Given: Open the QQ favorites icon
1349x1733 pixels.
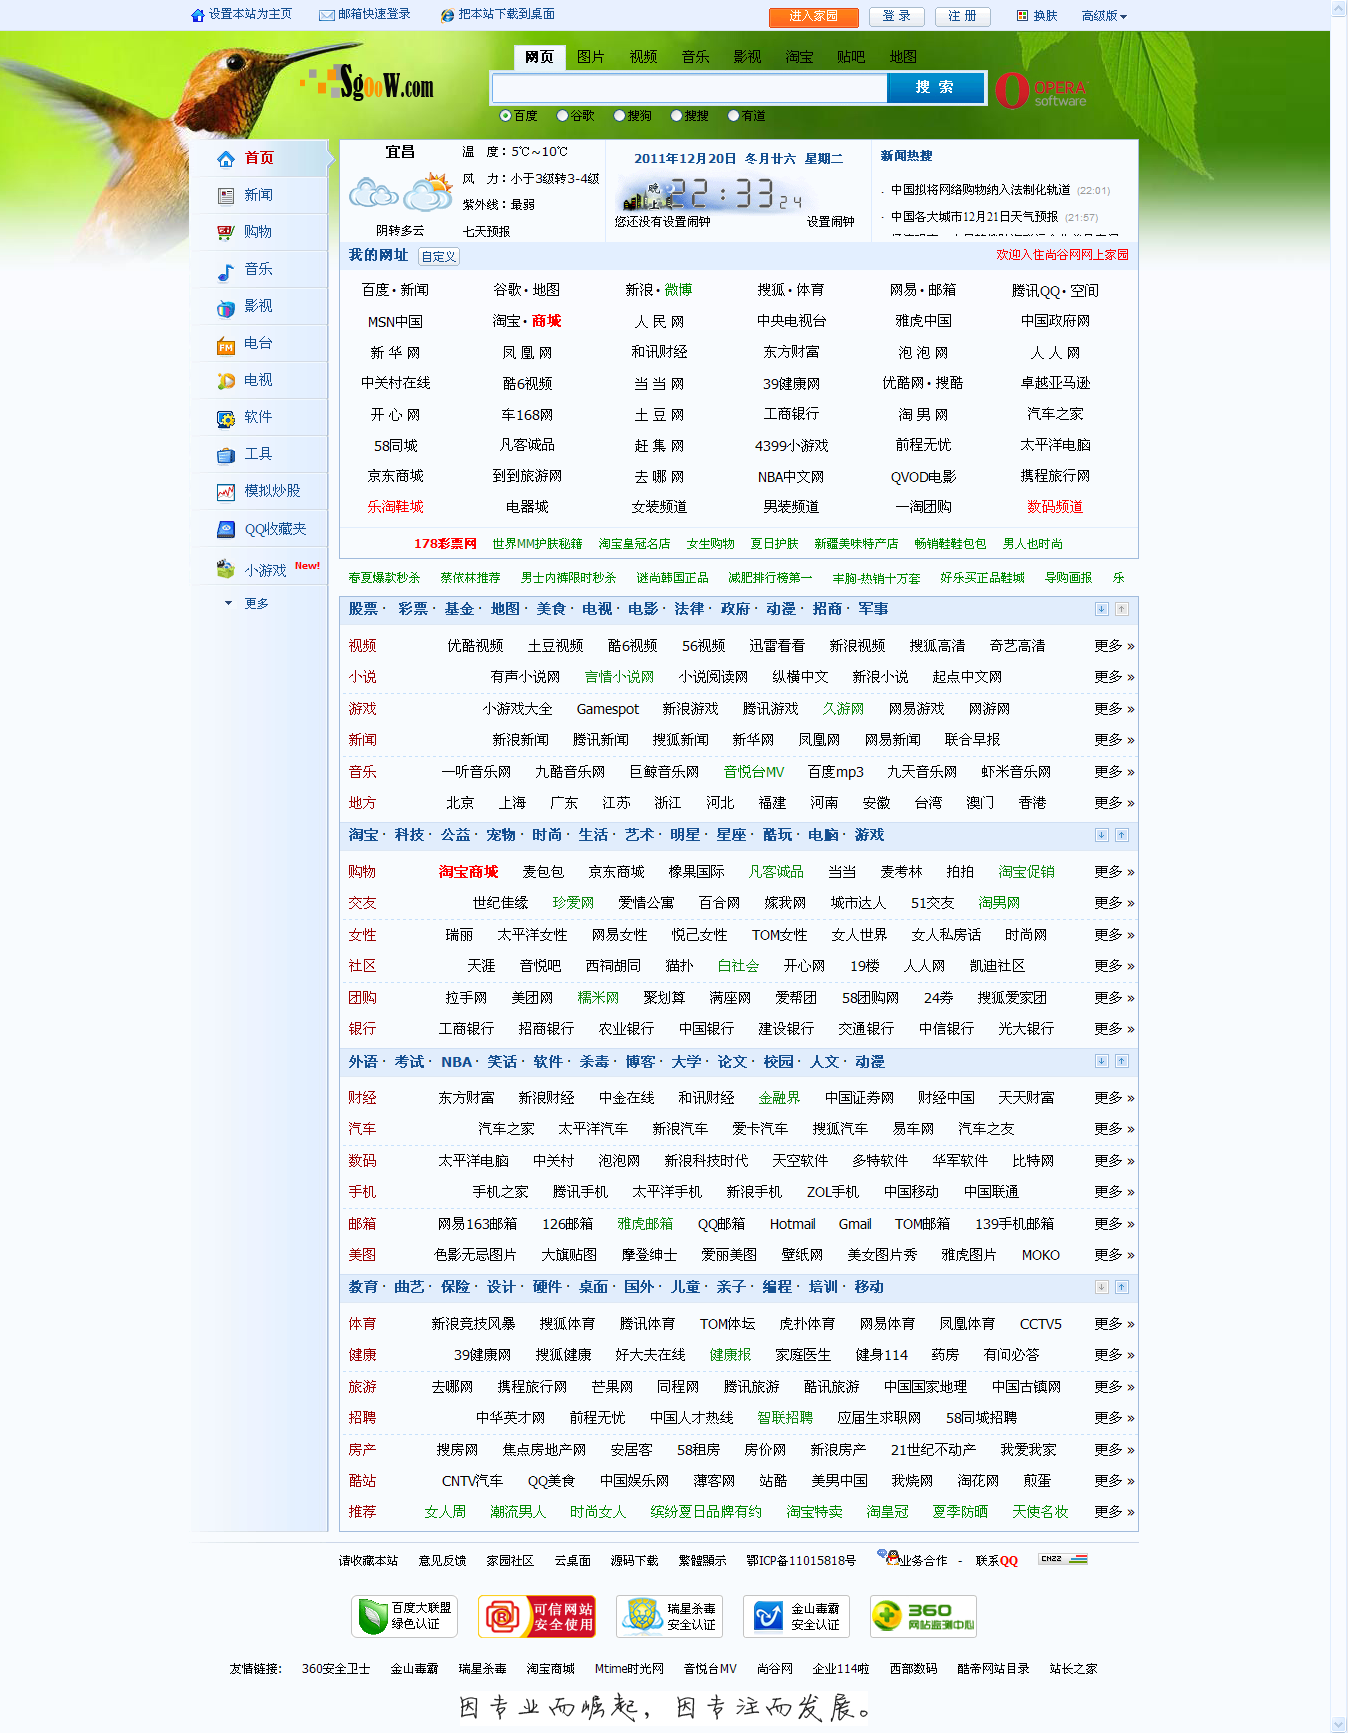Looking at the screenshot, I should 226,530.
